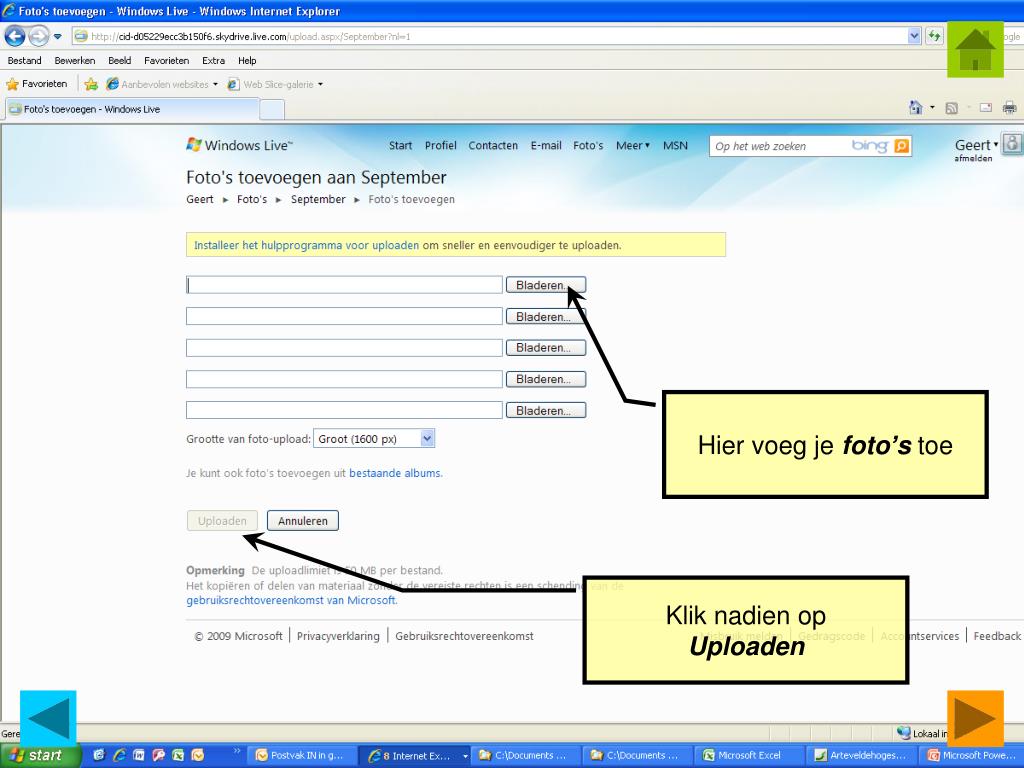Open the Bestand menu
This screenshot has height=768, width=1024.
coord(24,61)
